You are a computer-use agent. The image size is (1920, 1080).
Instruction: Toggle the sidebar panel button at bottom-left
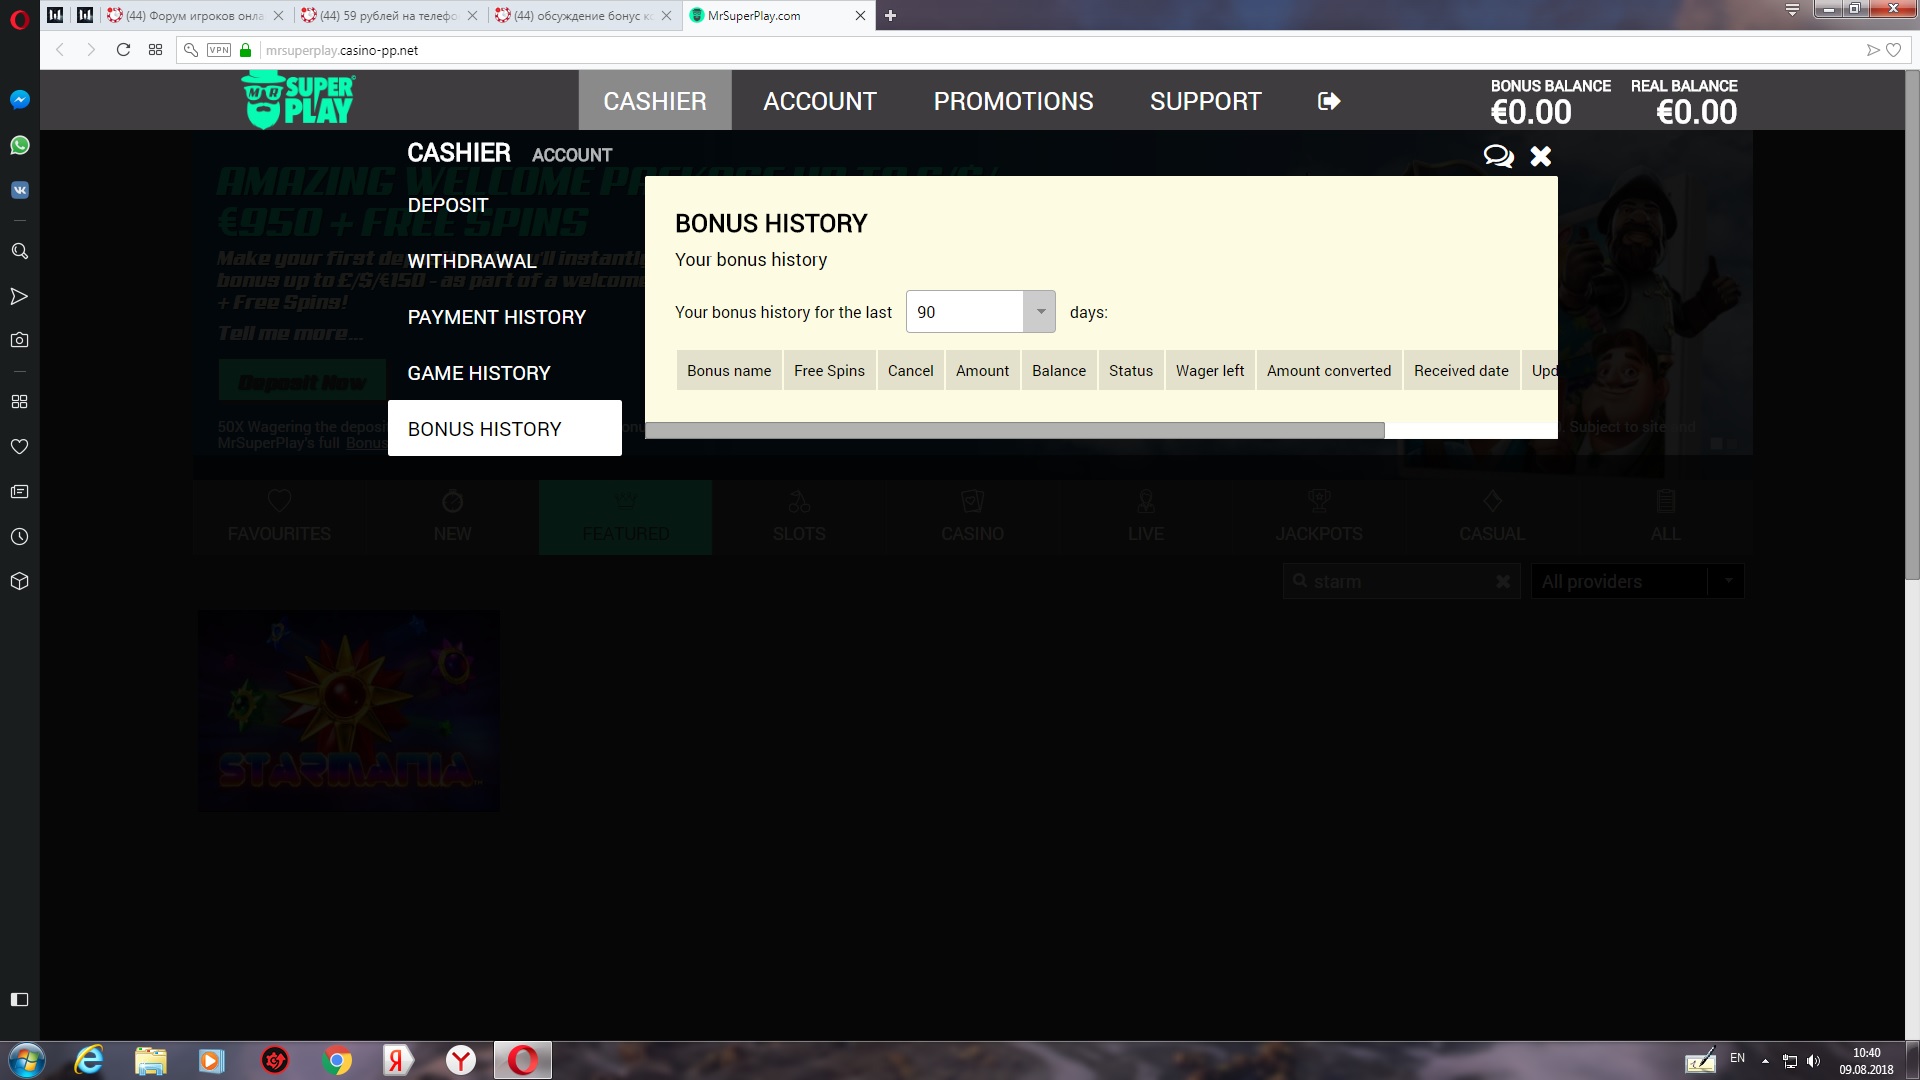click(19, 999)
